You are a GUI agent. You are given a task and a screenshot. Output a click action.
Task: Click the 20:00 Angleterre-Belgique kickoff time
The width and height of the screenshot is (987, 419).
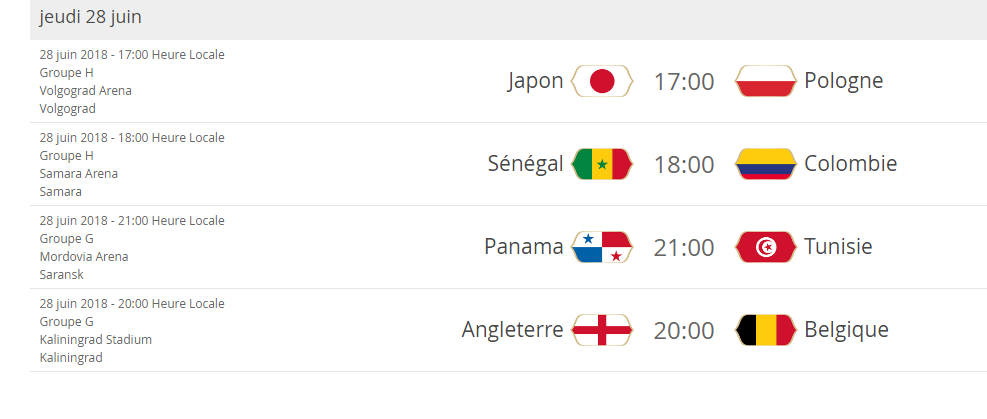pyautogui.click(x=684, y=331)
